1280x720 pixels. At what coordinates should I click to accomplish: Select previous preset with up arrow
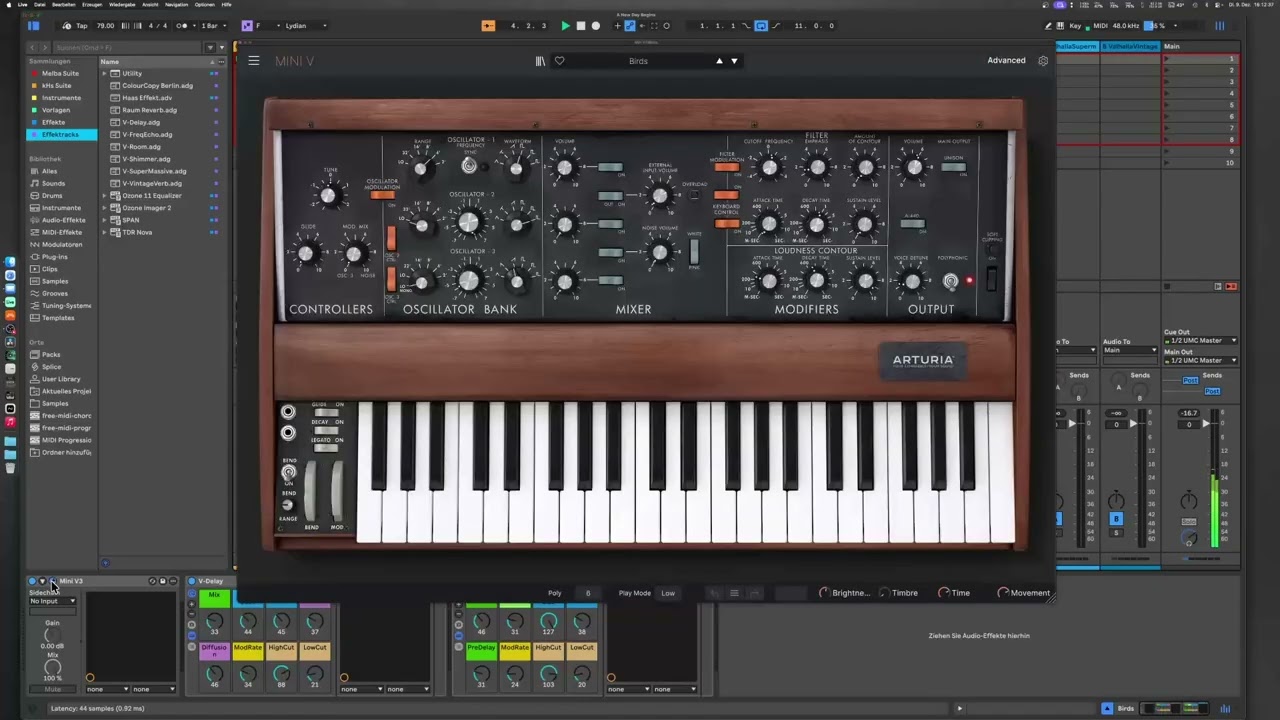click(719, 61)
